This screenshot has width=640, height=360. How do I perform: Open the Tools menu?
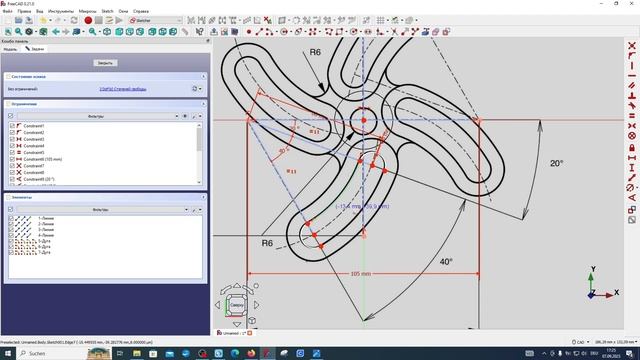pos(61,11)
